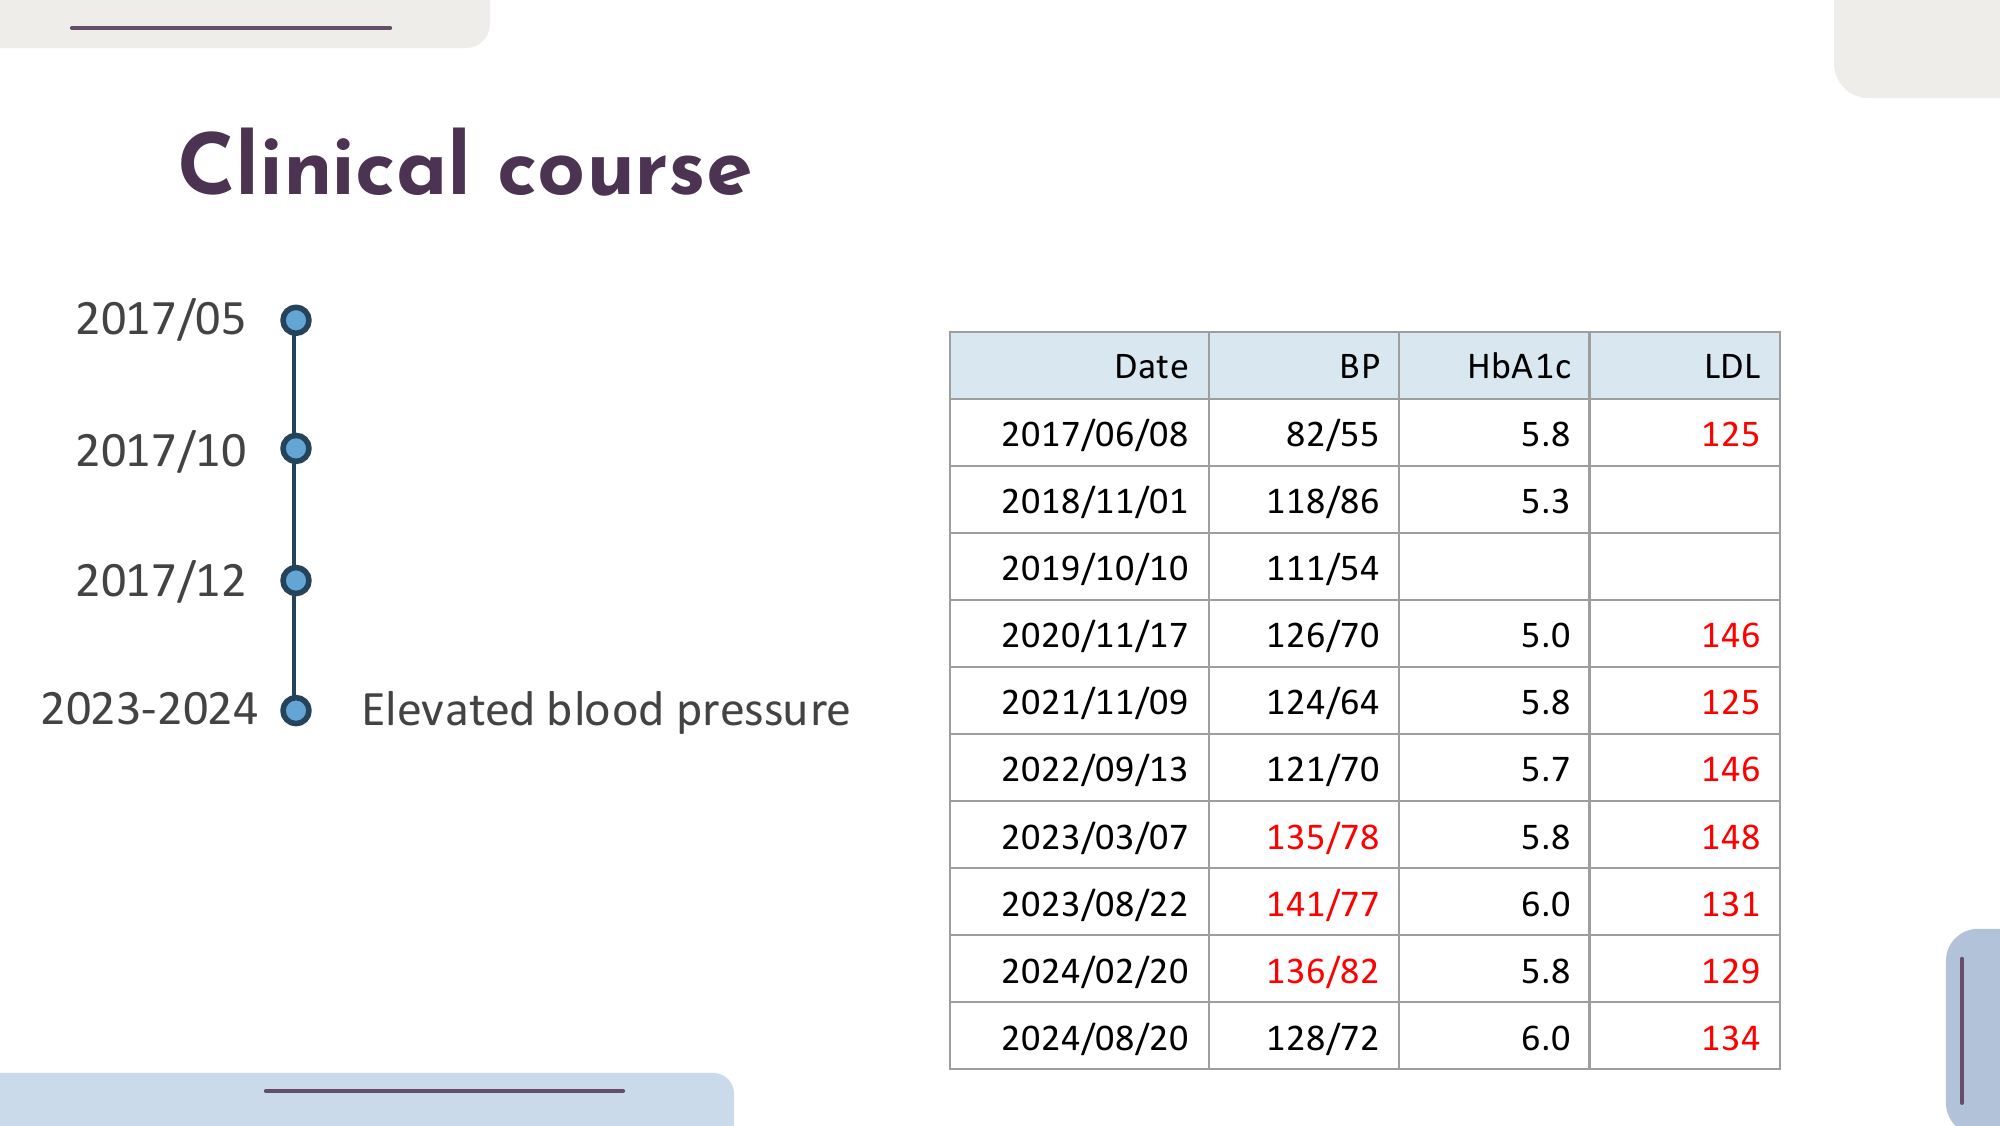Click the red 135/78 BP value
The height and width of the screenshot is (1126, 2000).
pyautogui.click(x=1322, y=837)
